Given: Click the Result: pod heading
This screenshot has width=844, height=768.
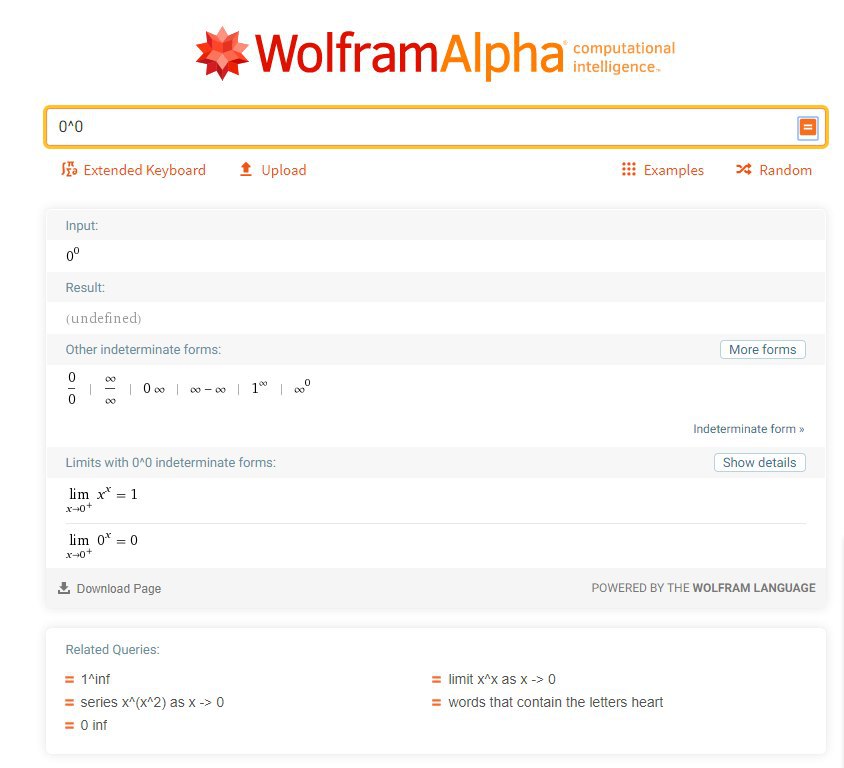Looking at the screenshot, I should (x=85, y=287).
